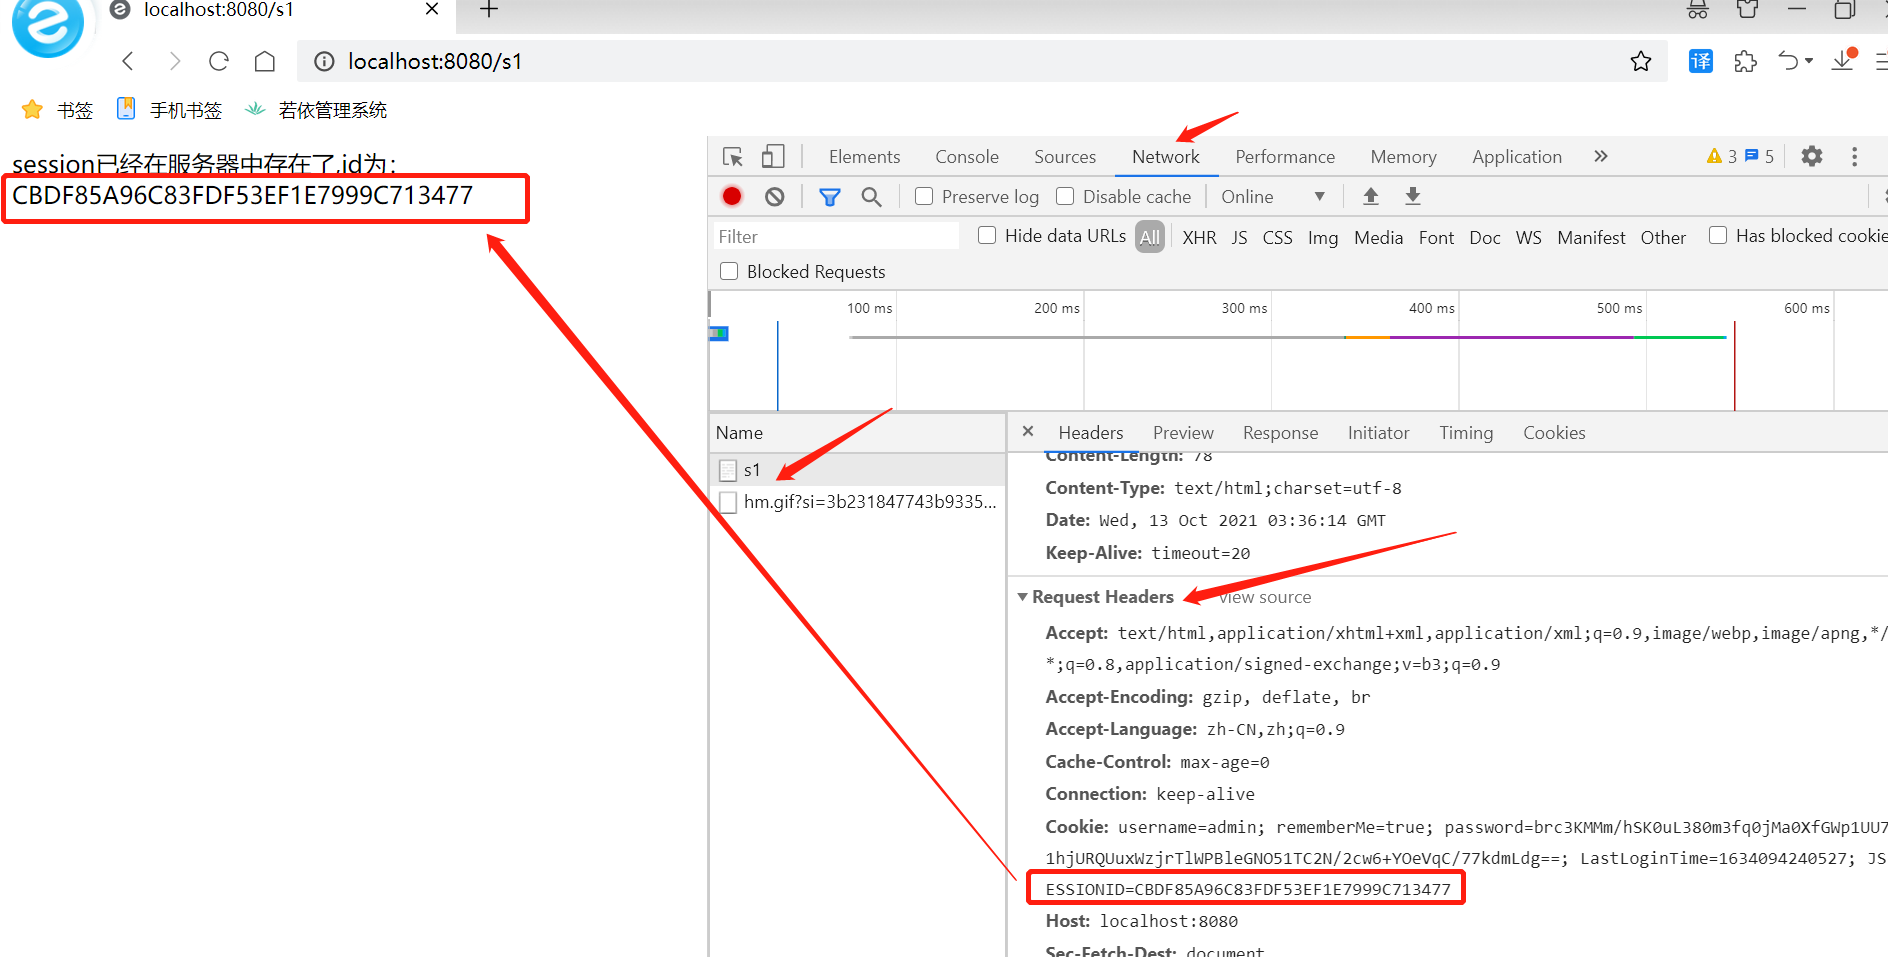
Task: Select the hm.gif request row
Action: click(x=857, y=501)
